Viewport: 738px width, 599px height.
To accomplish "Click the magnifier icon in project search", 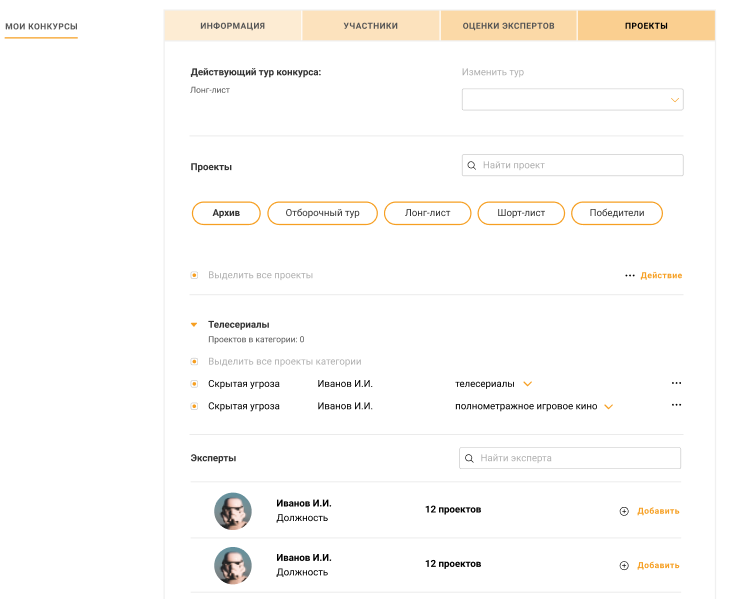I will pyautogui.click(x=471, y=165).
